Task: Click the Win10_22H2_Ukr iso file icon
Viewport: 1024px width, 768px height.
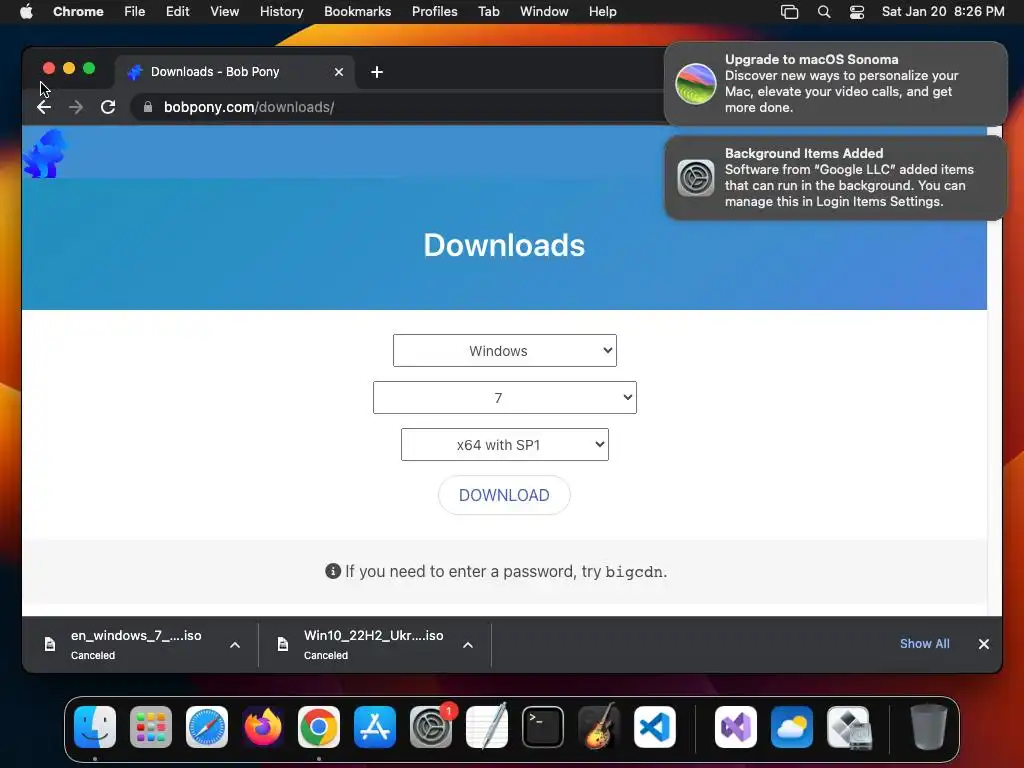Action: pyautogui.click(x=283, y=645)
